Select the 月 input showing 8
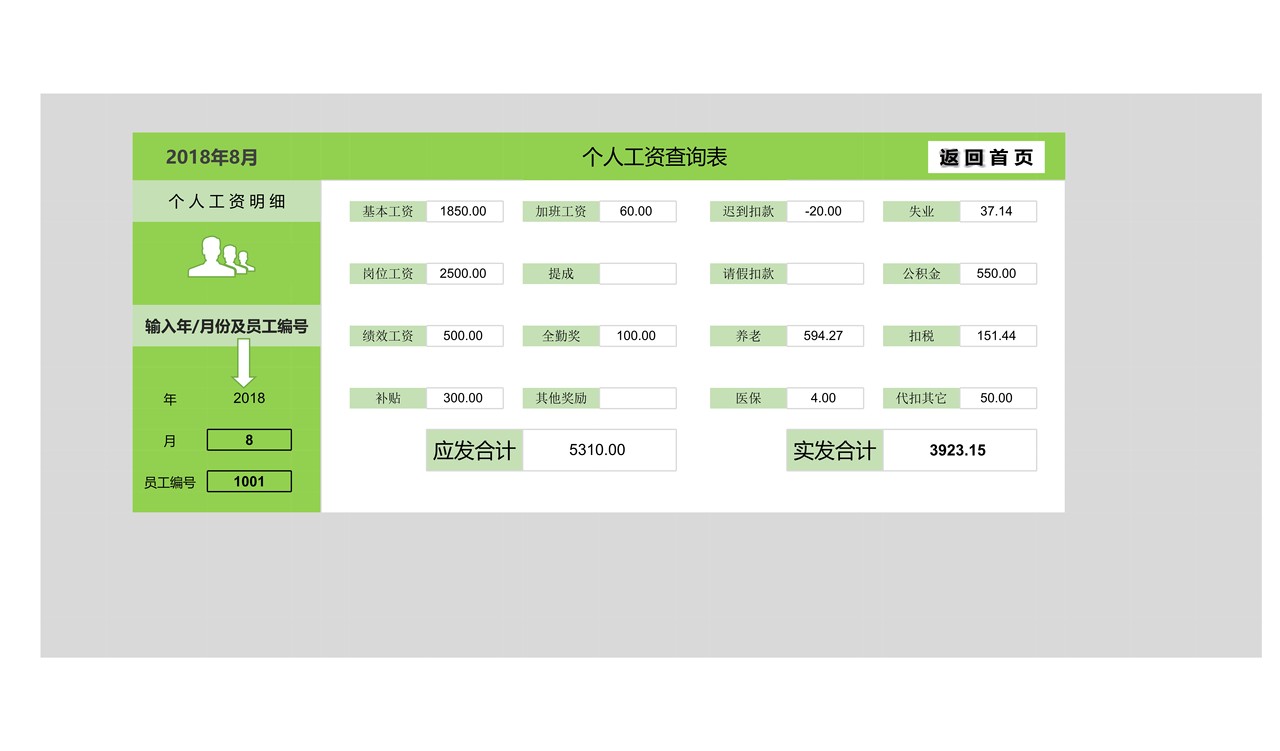This screenshot has height=751, width=1280. [x=248, y=439]
